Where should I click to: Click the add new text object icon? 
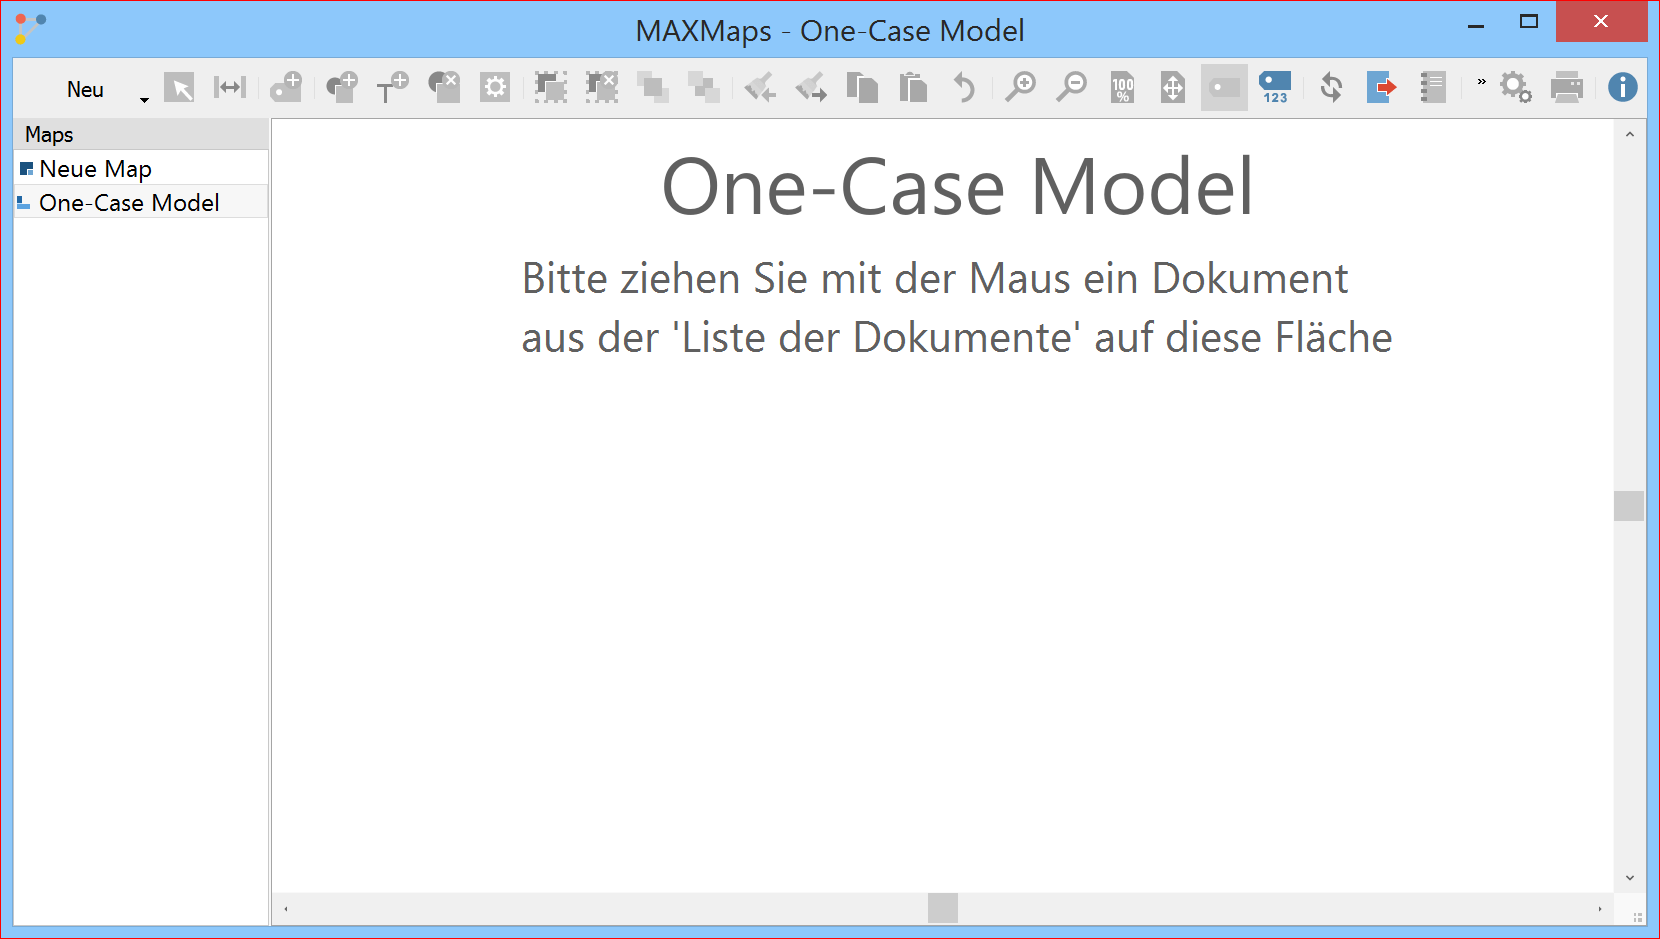tap(393, 87)
